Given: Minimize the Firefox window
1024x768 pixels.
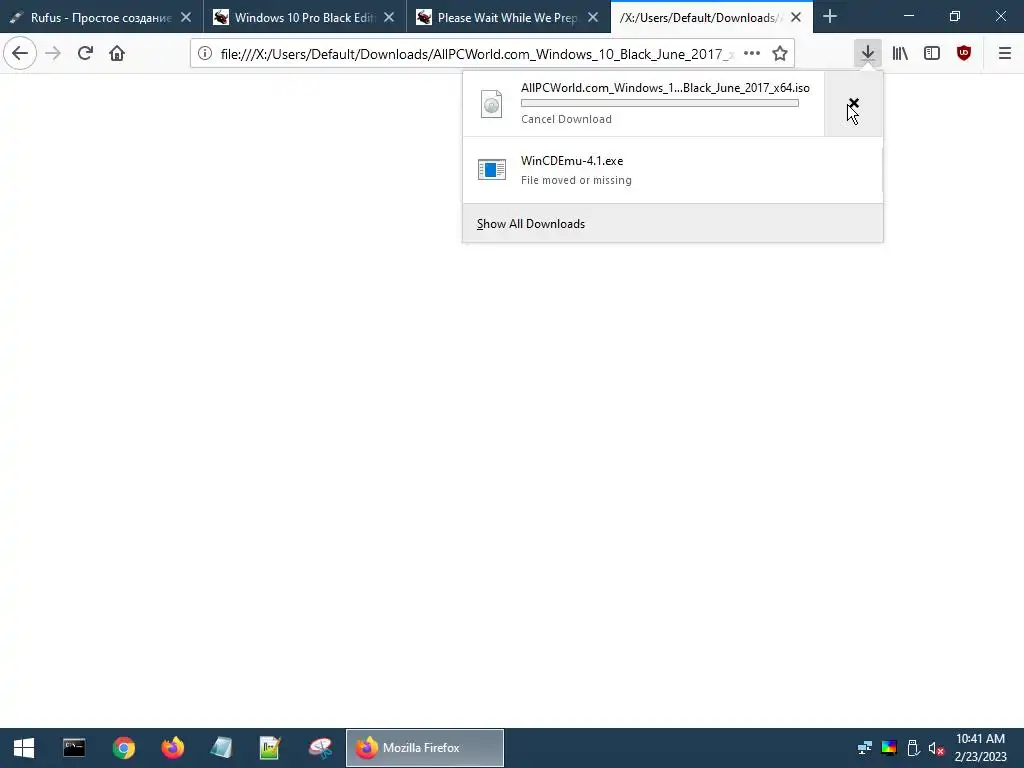Looking at the screenshot, I should [x=909, y=16].
